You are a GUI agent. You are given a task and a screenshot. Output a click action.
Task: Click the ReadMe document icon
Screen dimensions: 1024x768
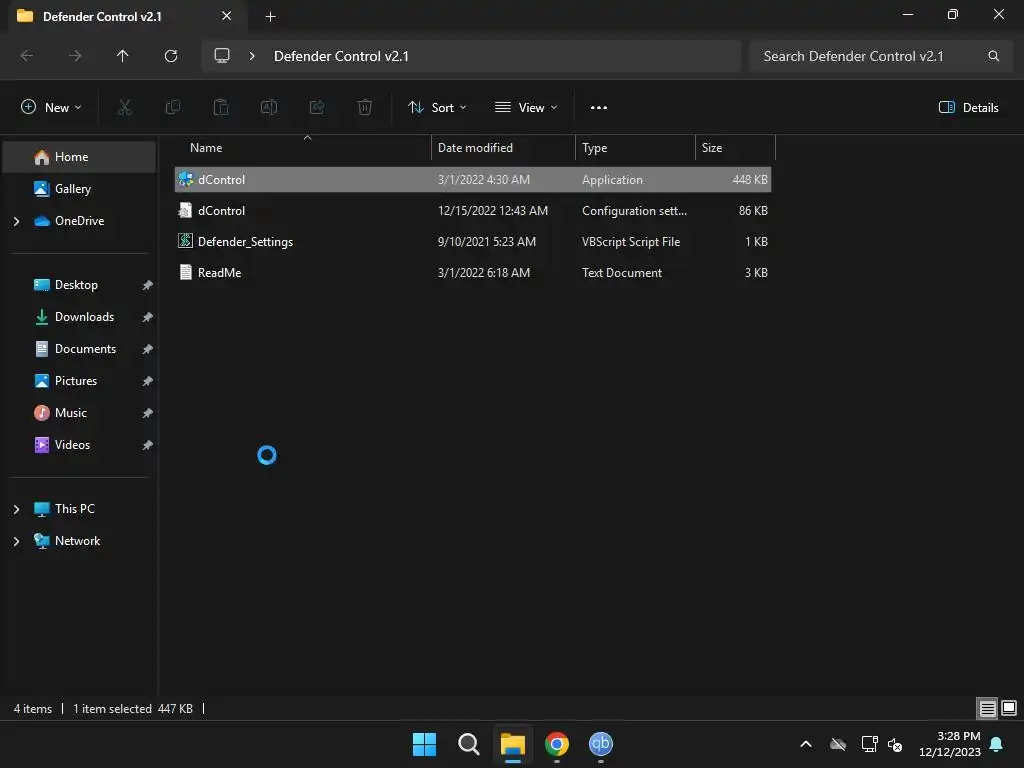[x=185, y=272]
